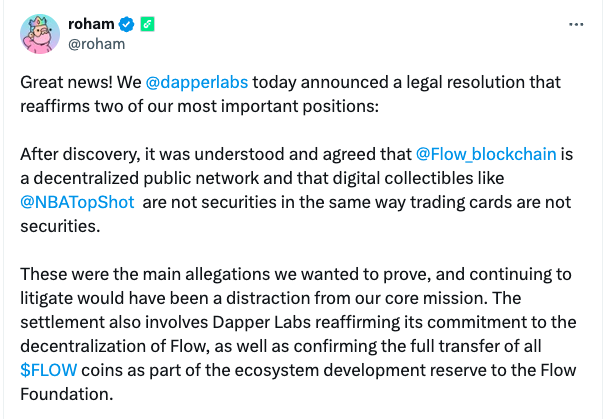
Task: Click "Dapper Labs" in the settlement sentence
Action: (262, 322)
